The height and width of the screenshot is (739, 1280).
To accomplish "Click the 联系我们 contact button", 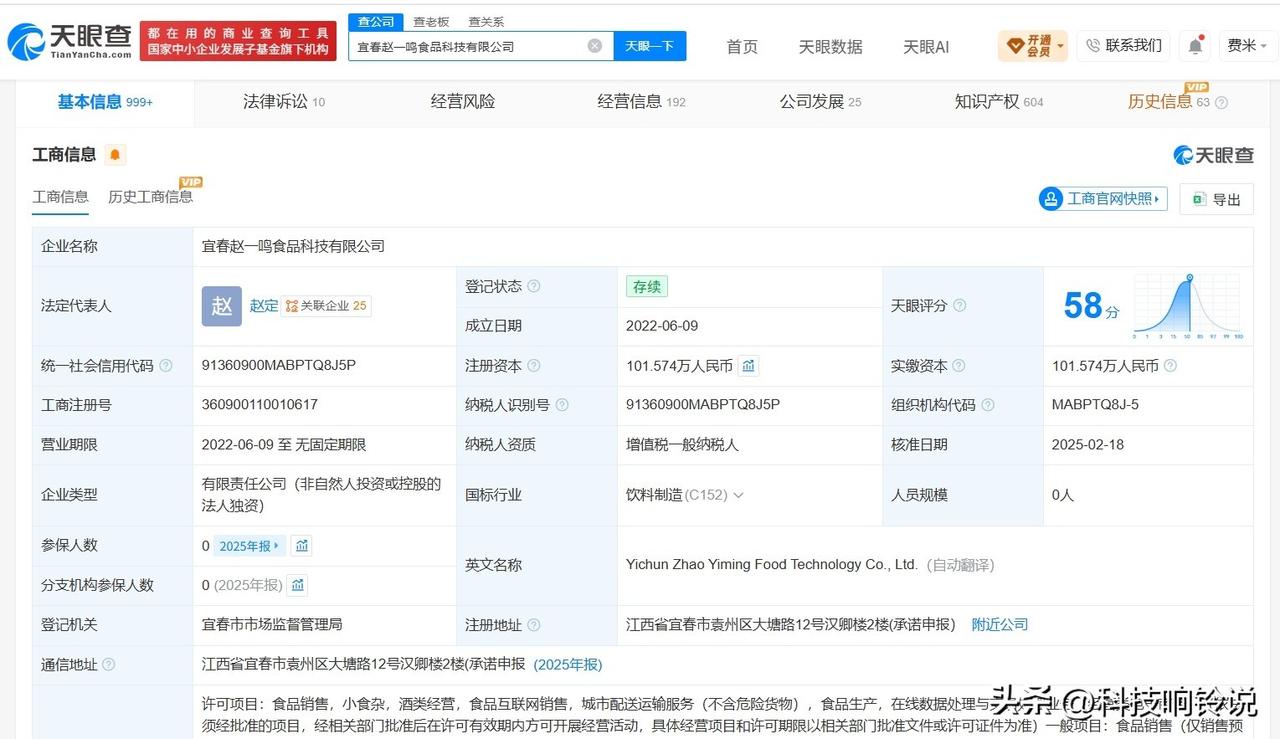I will (x=1123, y=46).
